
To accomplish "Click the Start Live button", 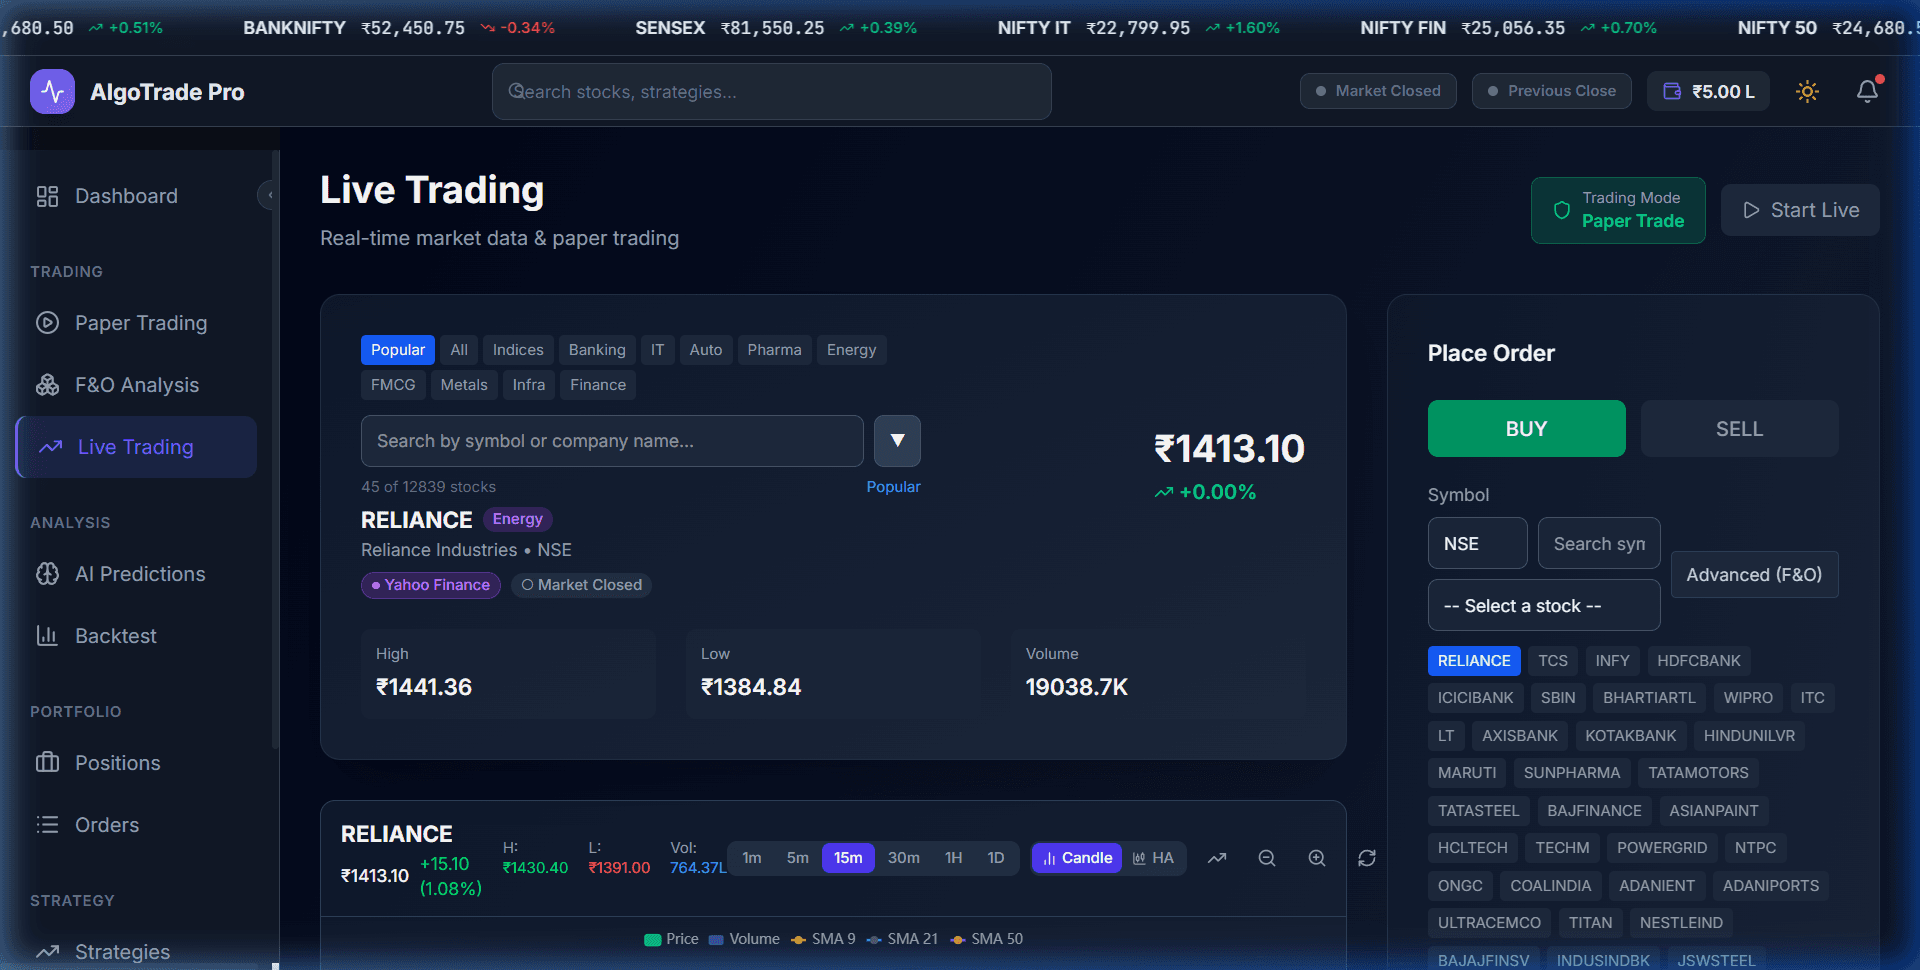I will tap(1800, 210).
